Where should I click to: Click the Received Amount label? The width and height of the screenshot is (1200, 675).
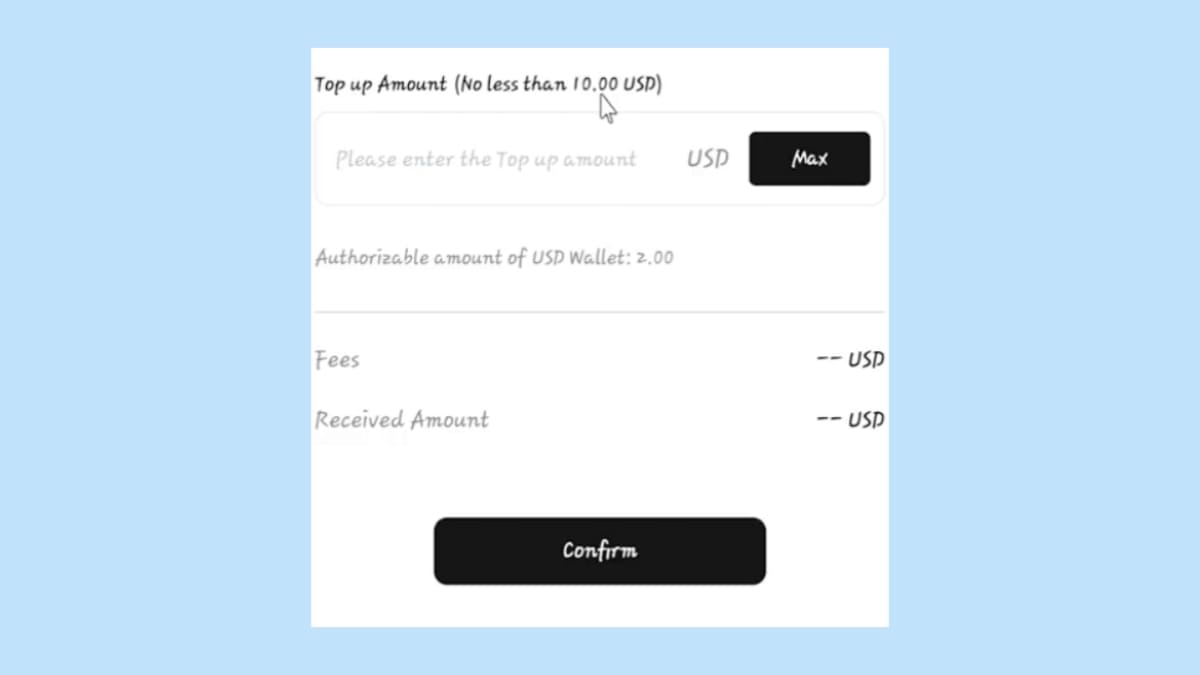point(402,420)
